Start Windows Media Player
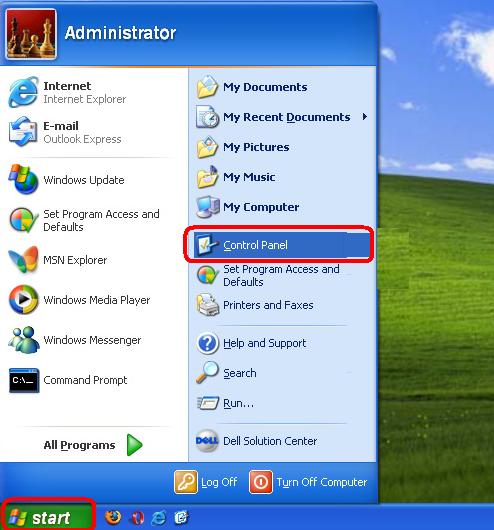 79,299
